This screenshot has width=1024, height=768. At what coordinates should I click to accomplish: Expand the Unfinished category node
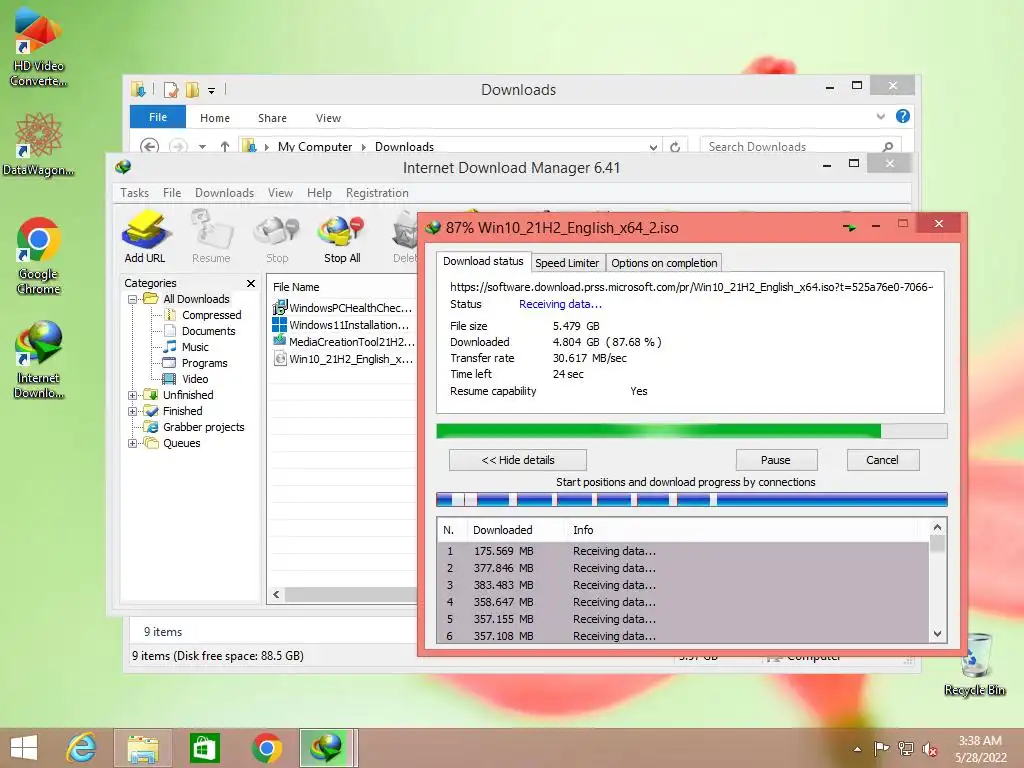133,395
